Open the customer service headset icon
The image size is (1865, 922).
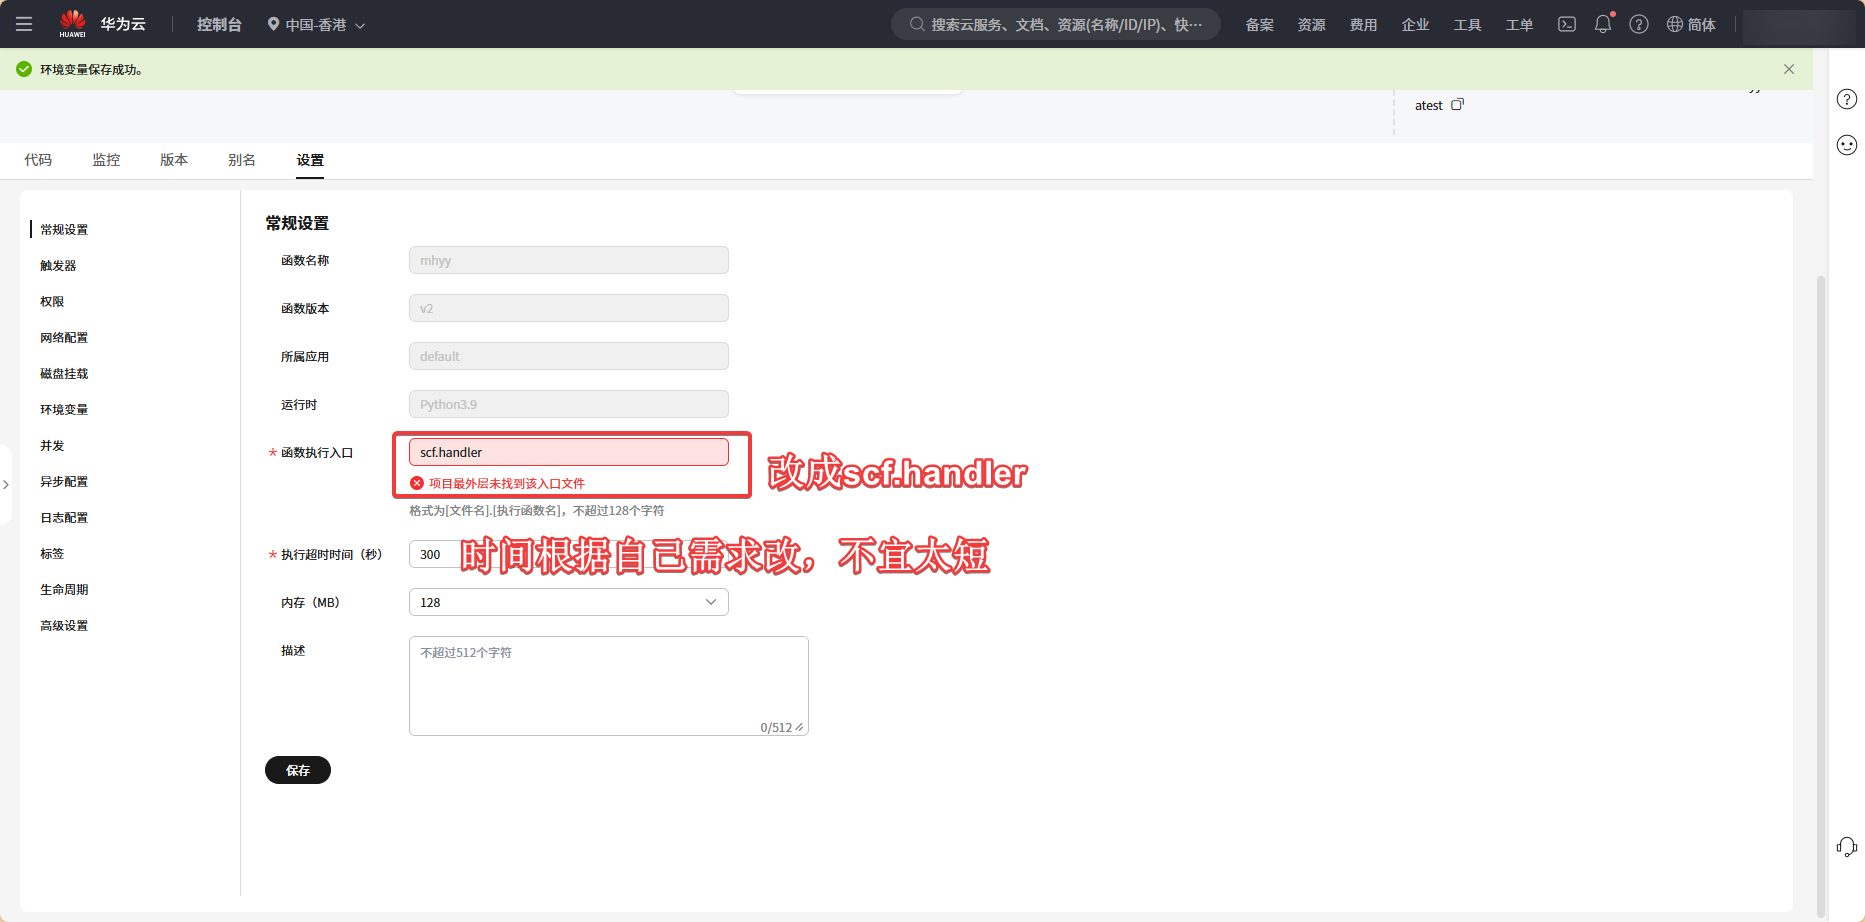coord(1847,847)
